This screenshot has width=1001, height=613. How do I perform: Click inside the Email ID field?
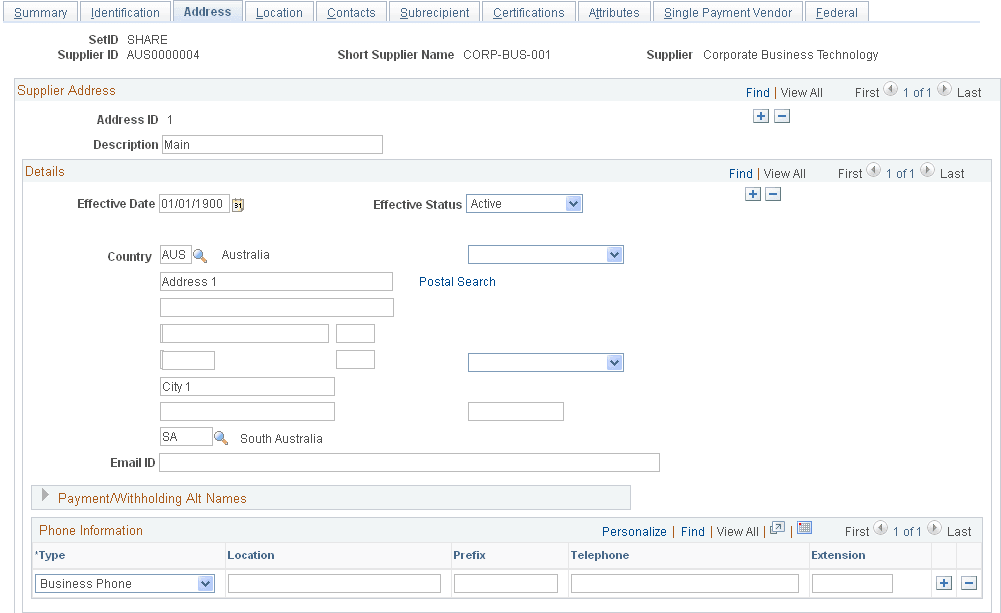(411, 462)
